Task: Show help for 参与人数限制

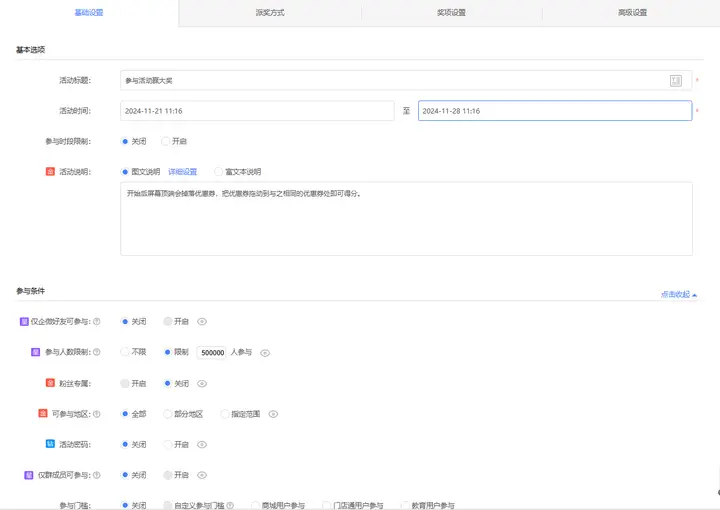Action: coord(96,352)
